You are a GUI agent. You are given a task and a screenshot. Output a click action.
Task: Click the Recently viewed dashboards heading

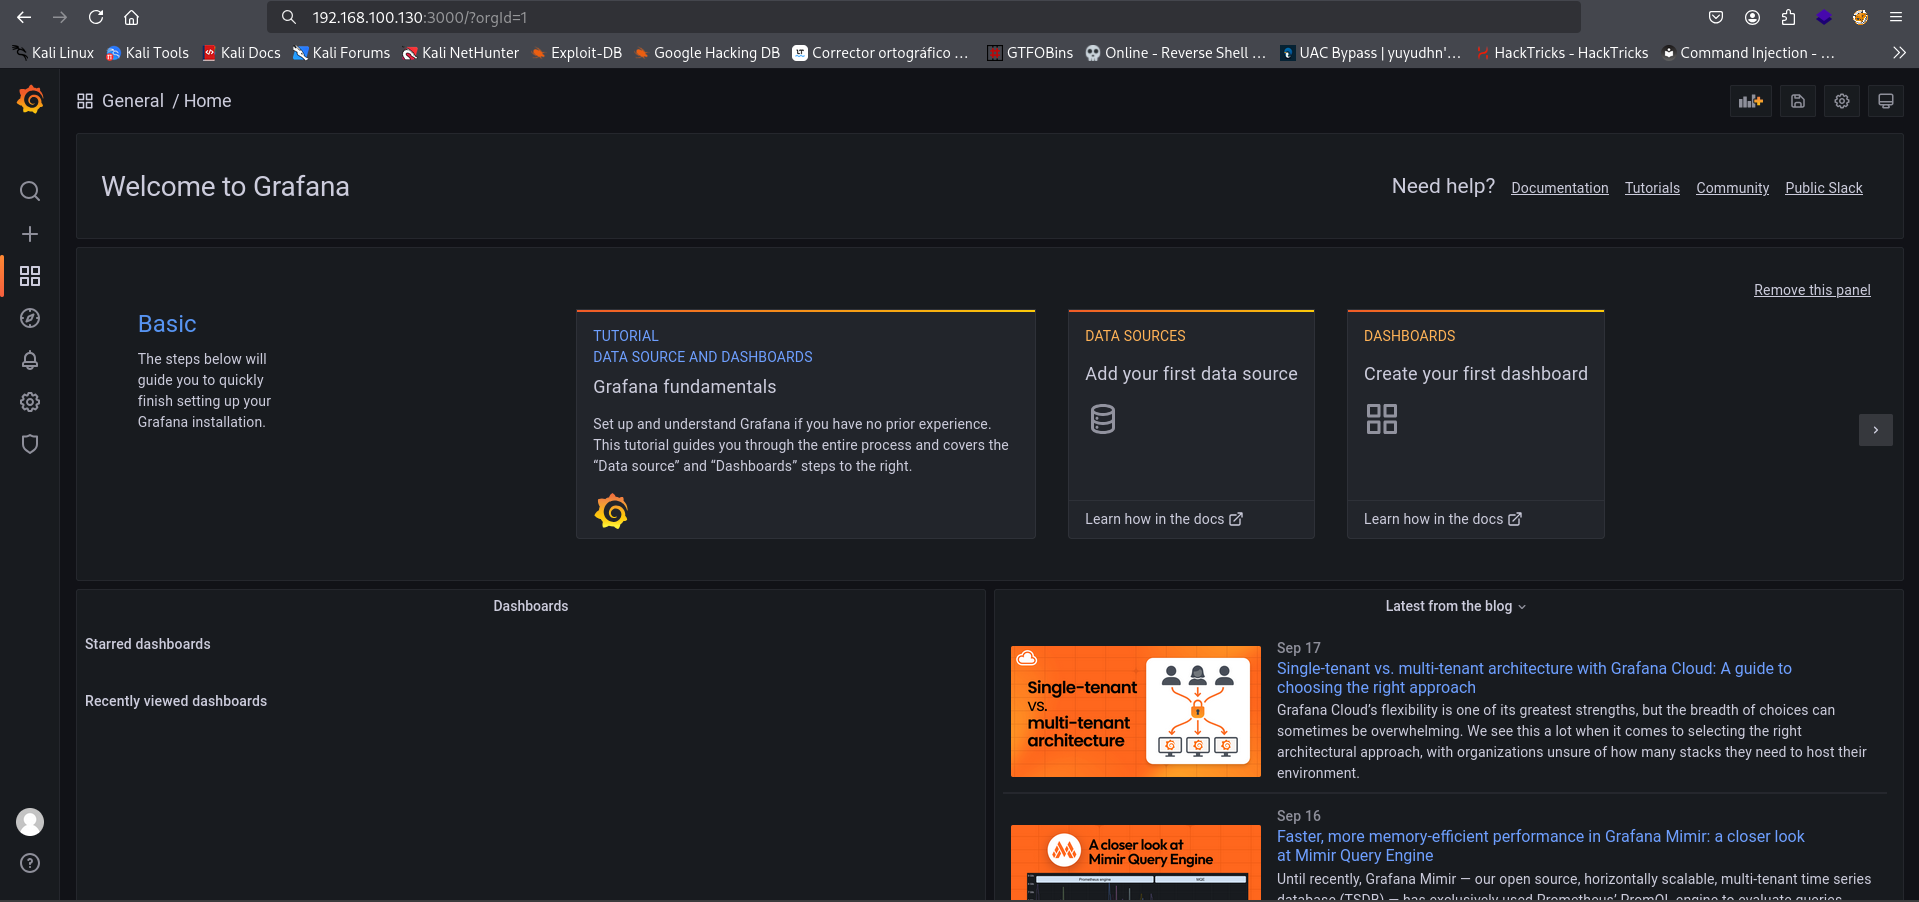[x=176, y=701]
